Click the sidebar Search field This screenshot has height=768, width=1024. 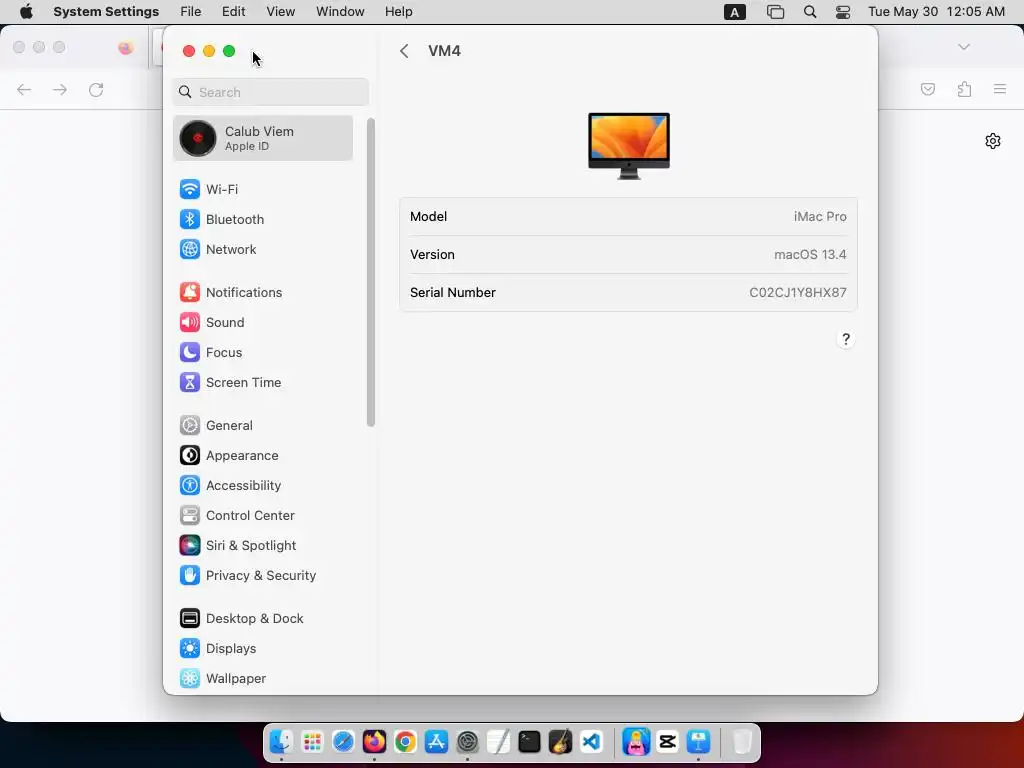(270, 92)
